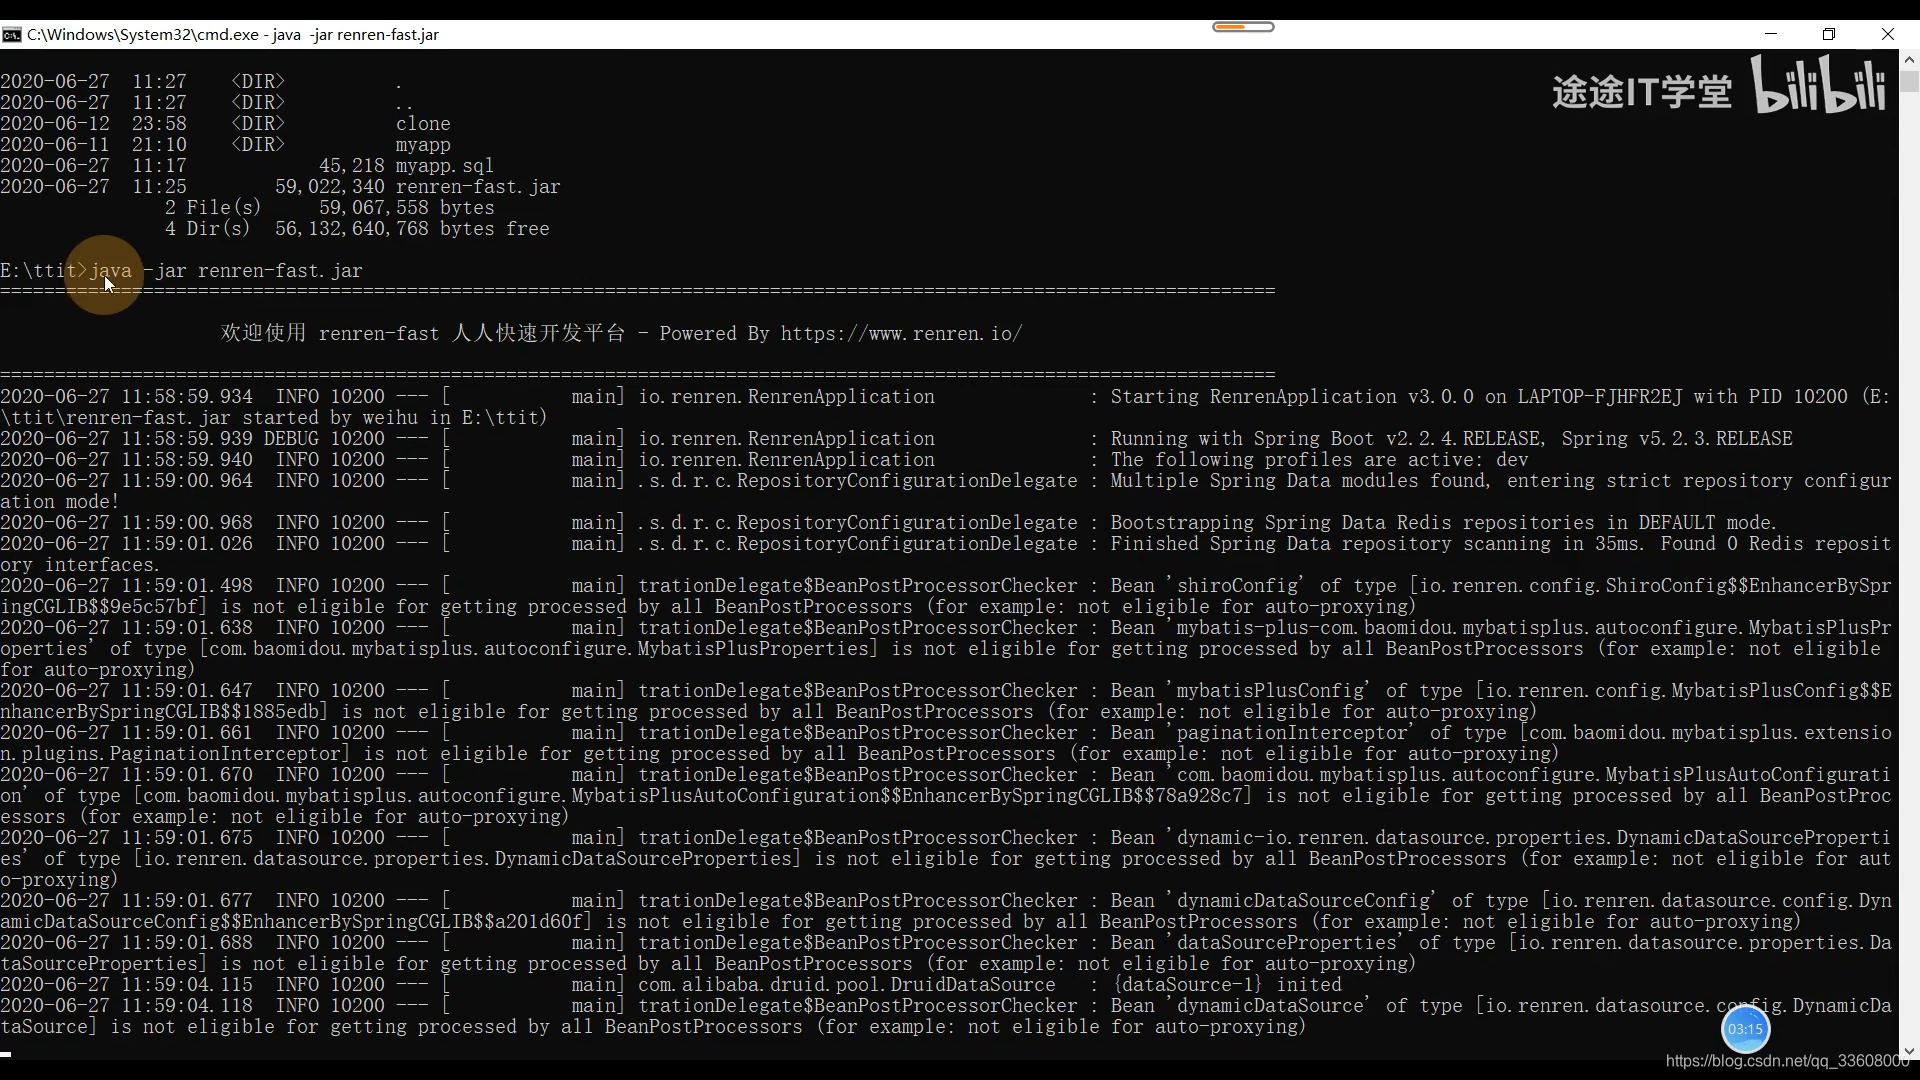Click the 'renren-fast.jar' file listing entry
Screen dimensions: 1920x1080
click(478, 187)
